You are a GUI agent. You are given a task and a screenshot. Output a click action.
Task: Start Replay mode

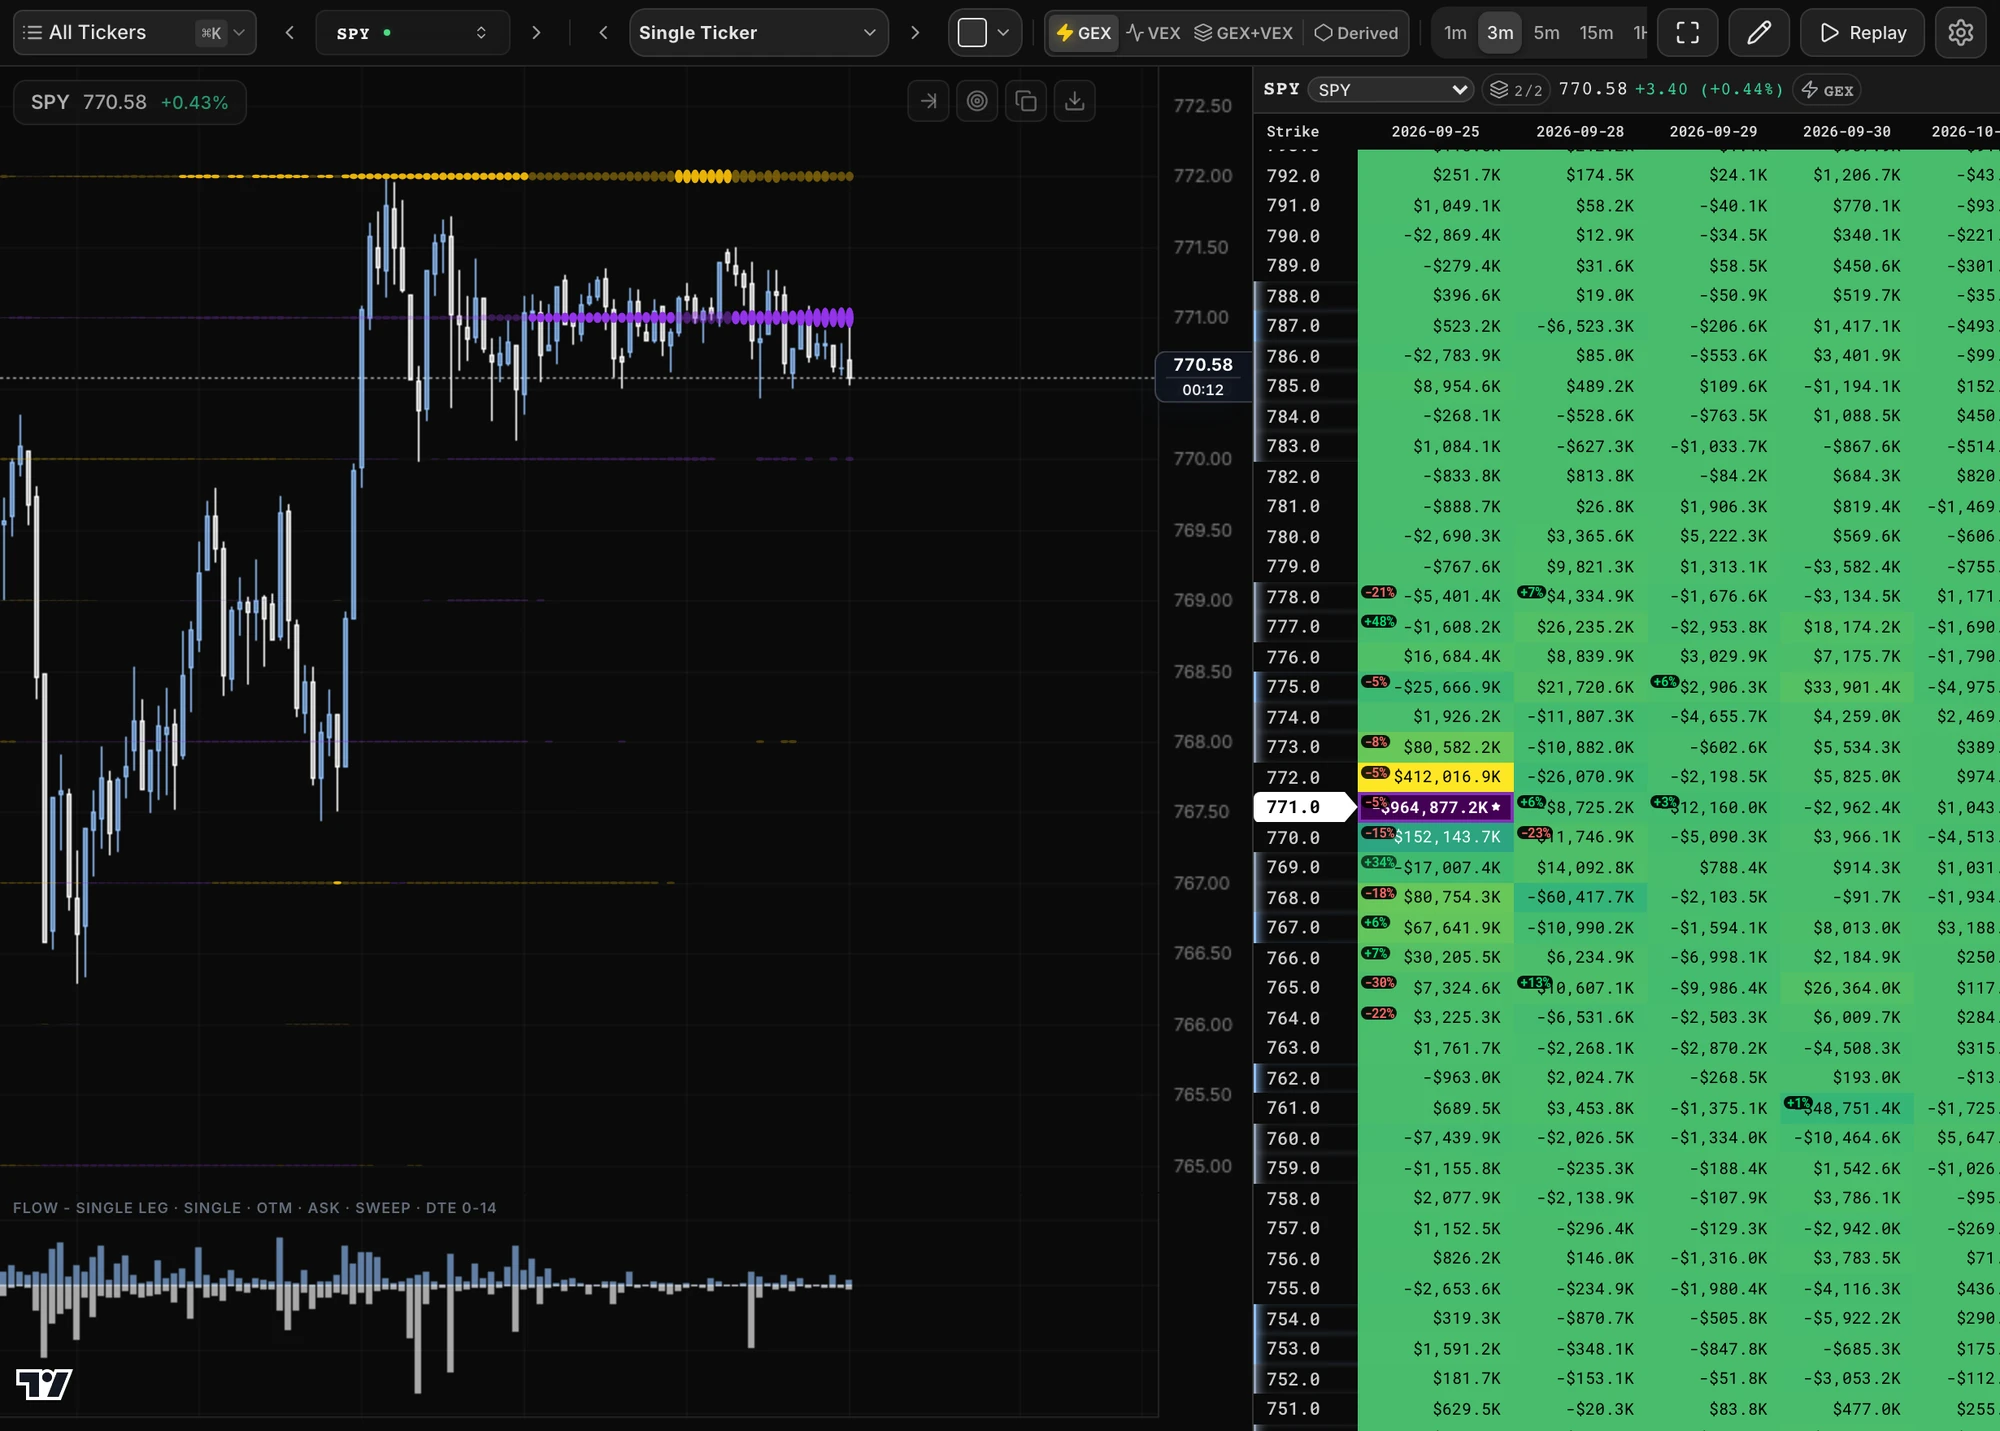(x=1862, y=33)
